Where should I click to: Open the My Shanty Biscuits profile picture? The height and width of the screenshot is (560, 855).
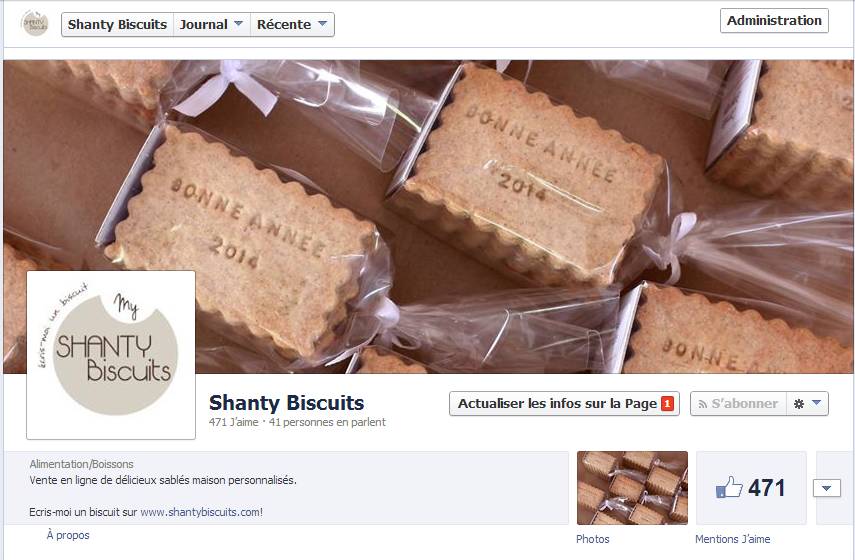tap(111, 355)
